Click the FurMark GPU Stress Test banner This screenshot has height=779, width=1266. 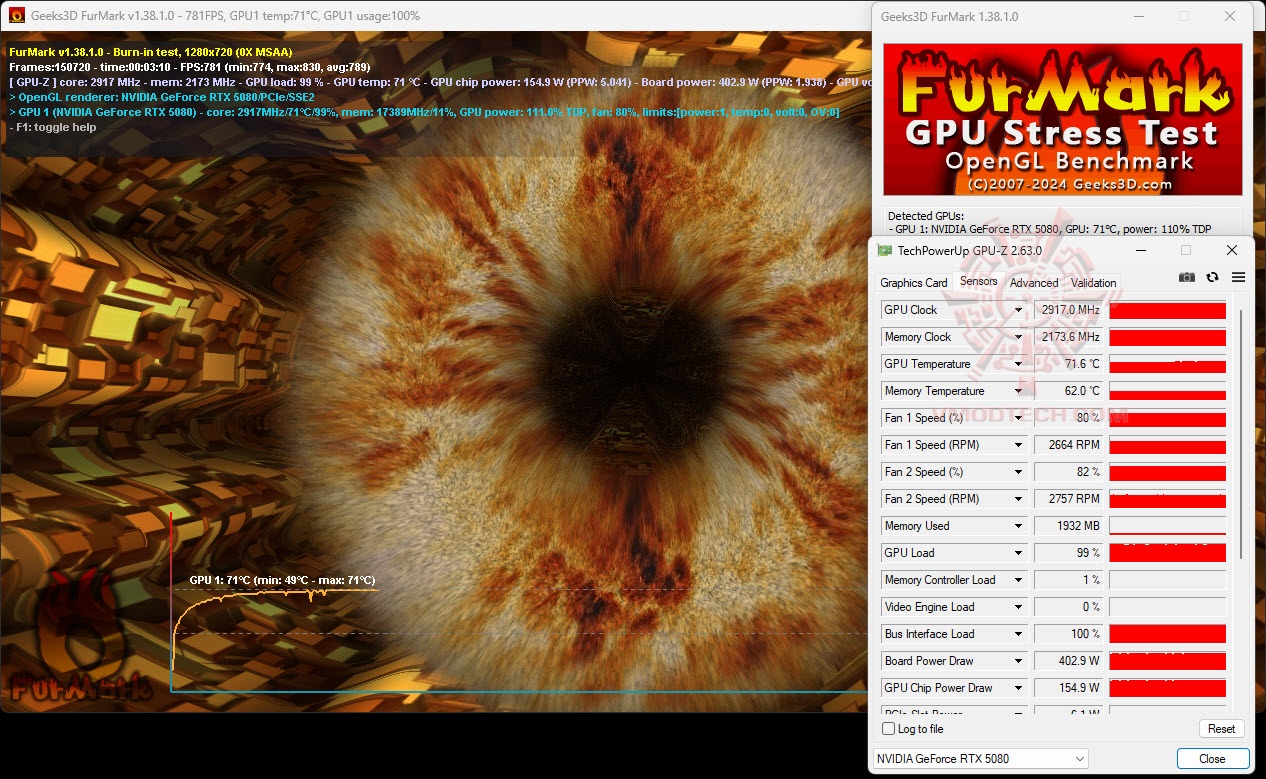[1063, 119]
